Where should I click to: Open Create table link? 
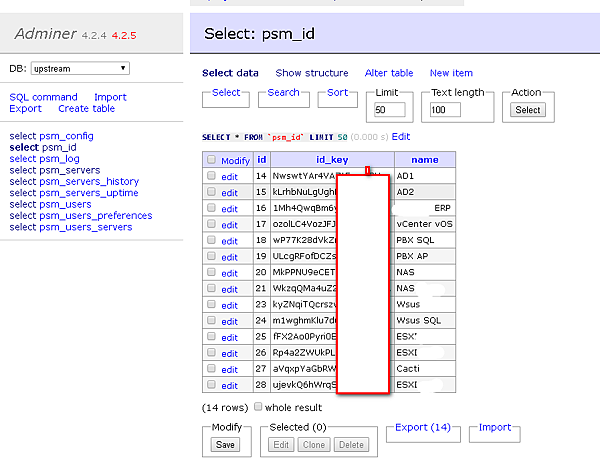86,109
